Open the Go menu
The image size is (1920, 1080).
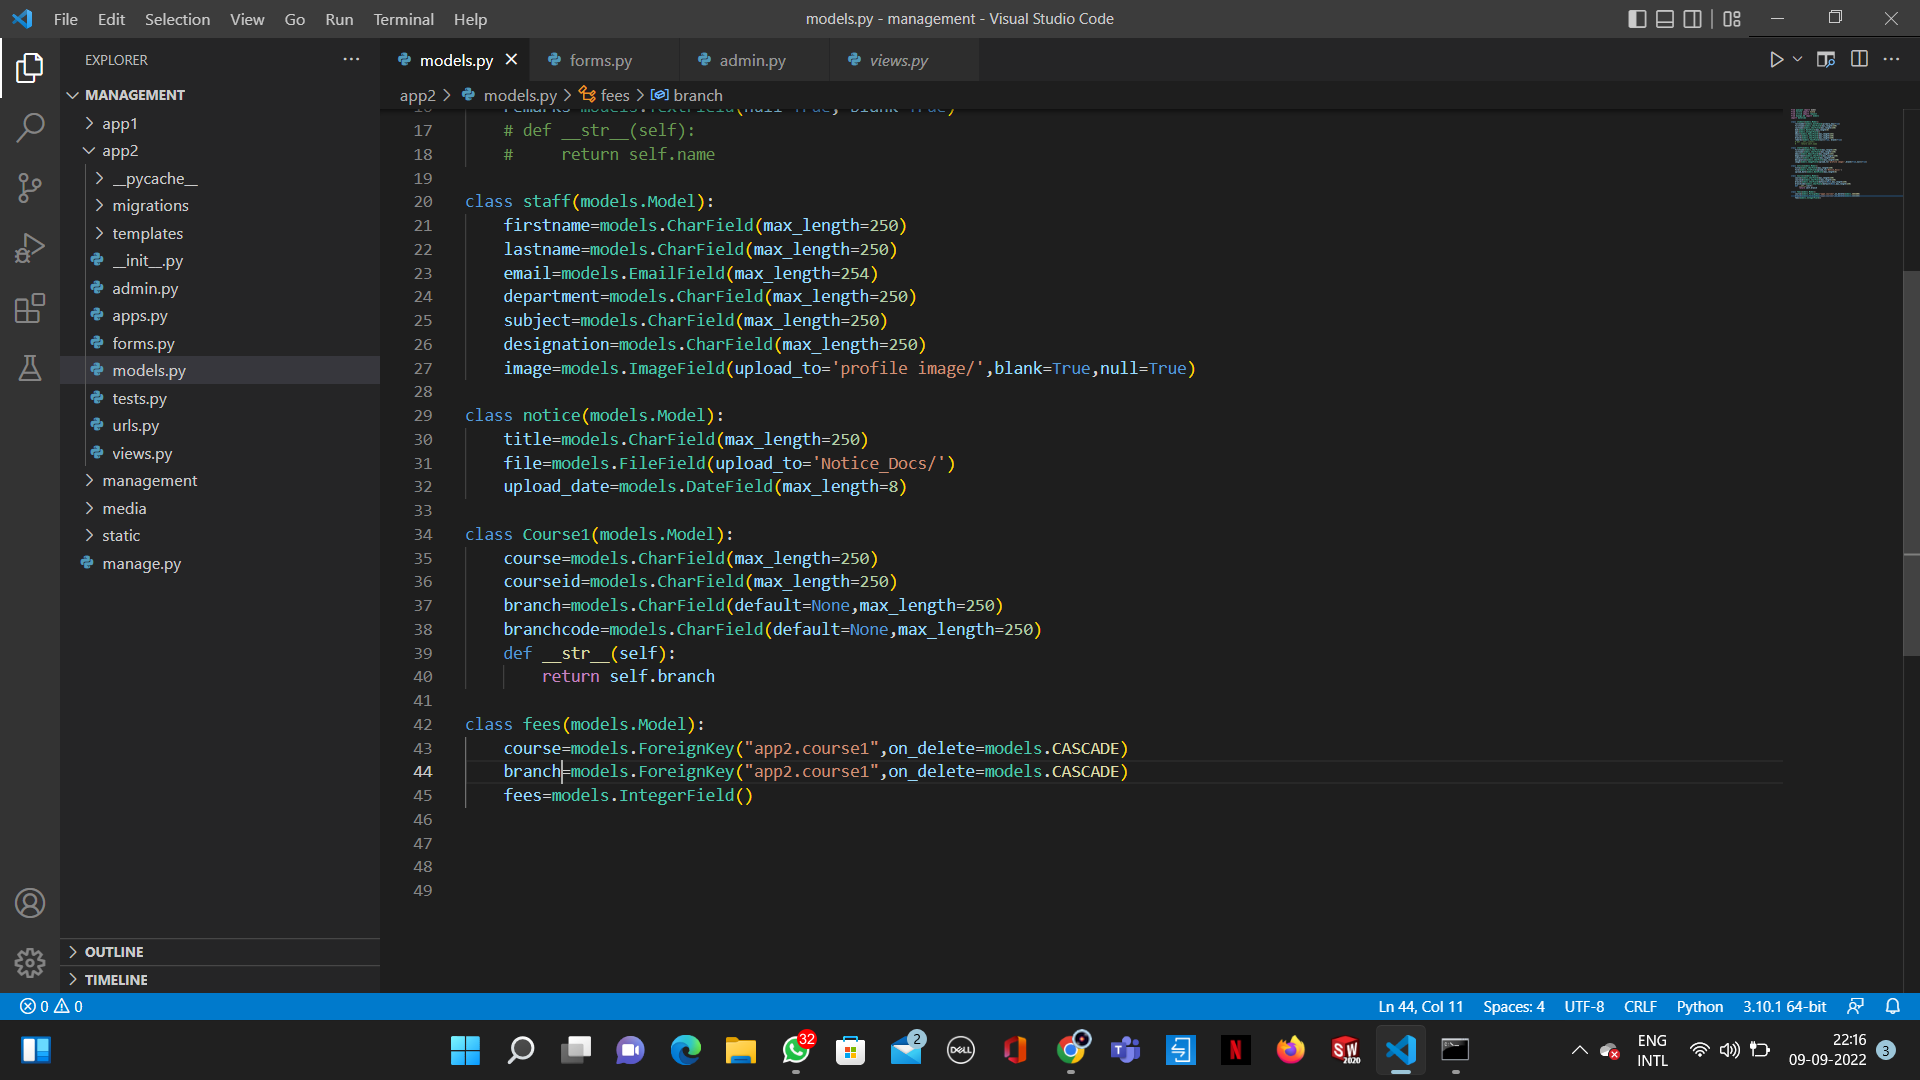(294, 19)
